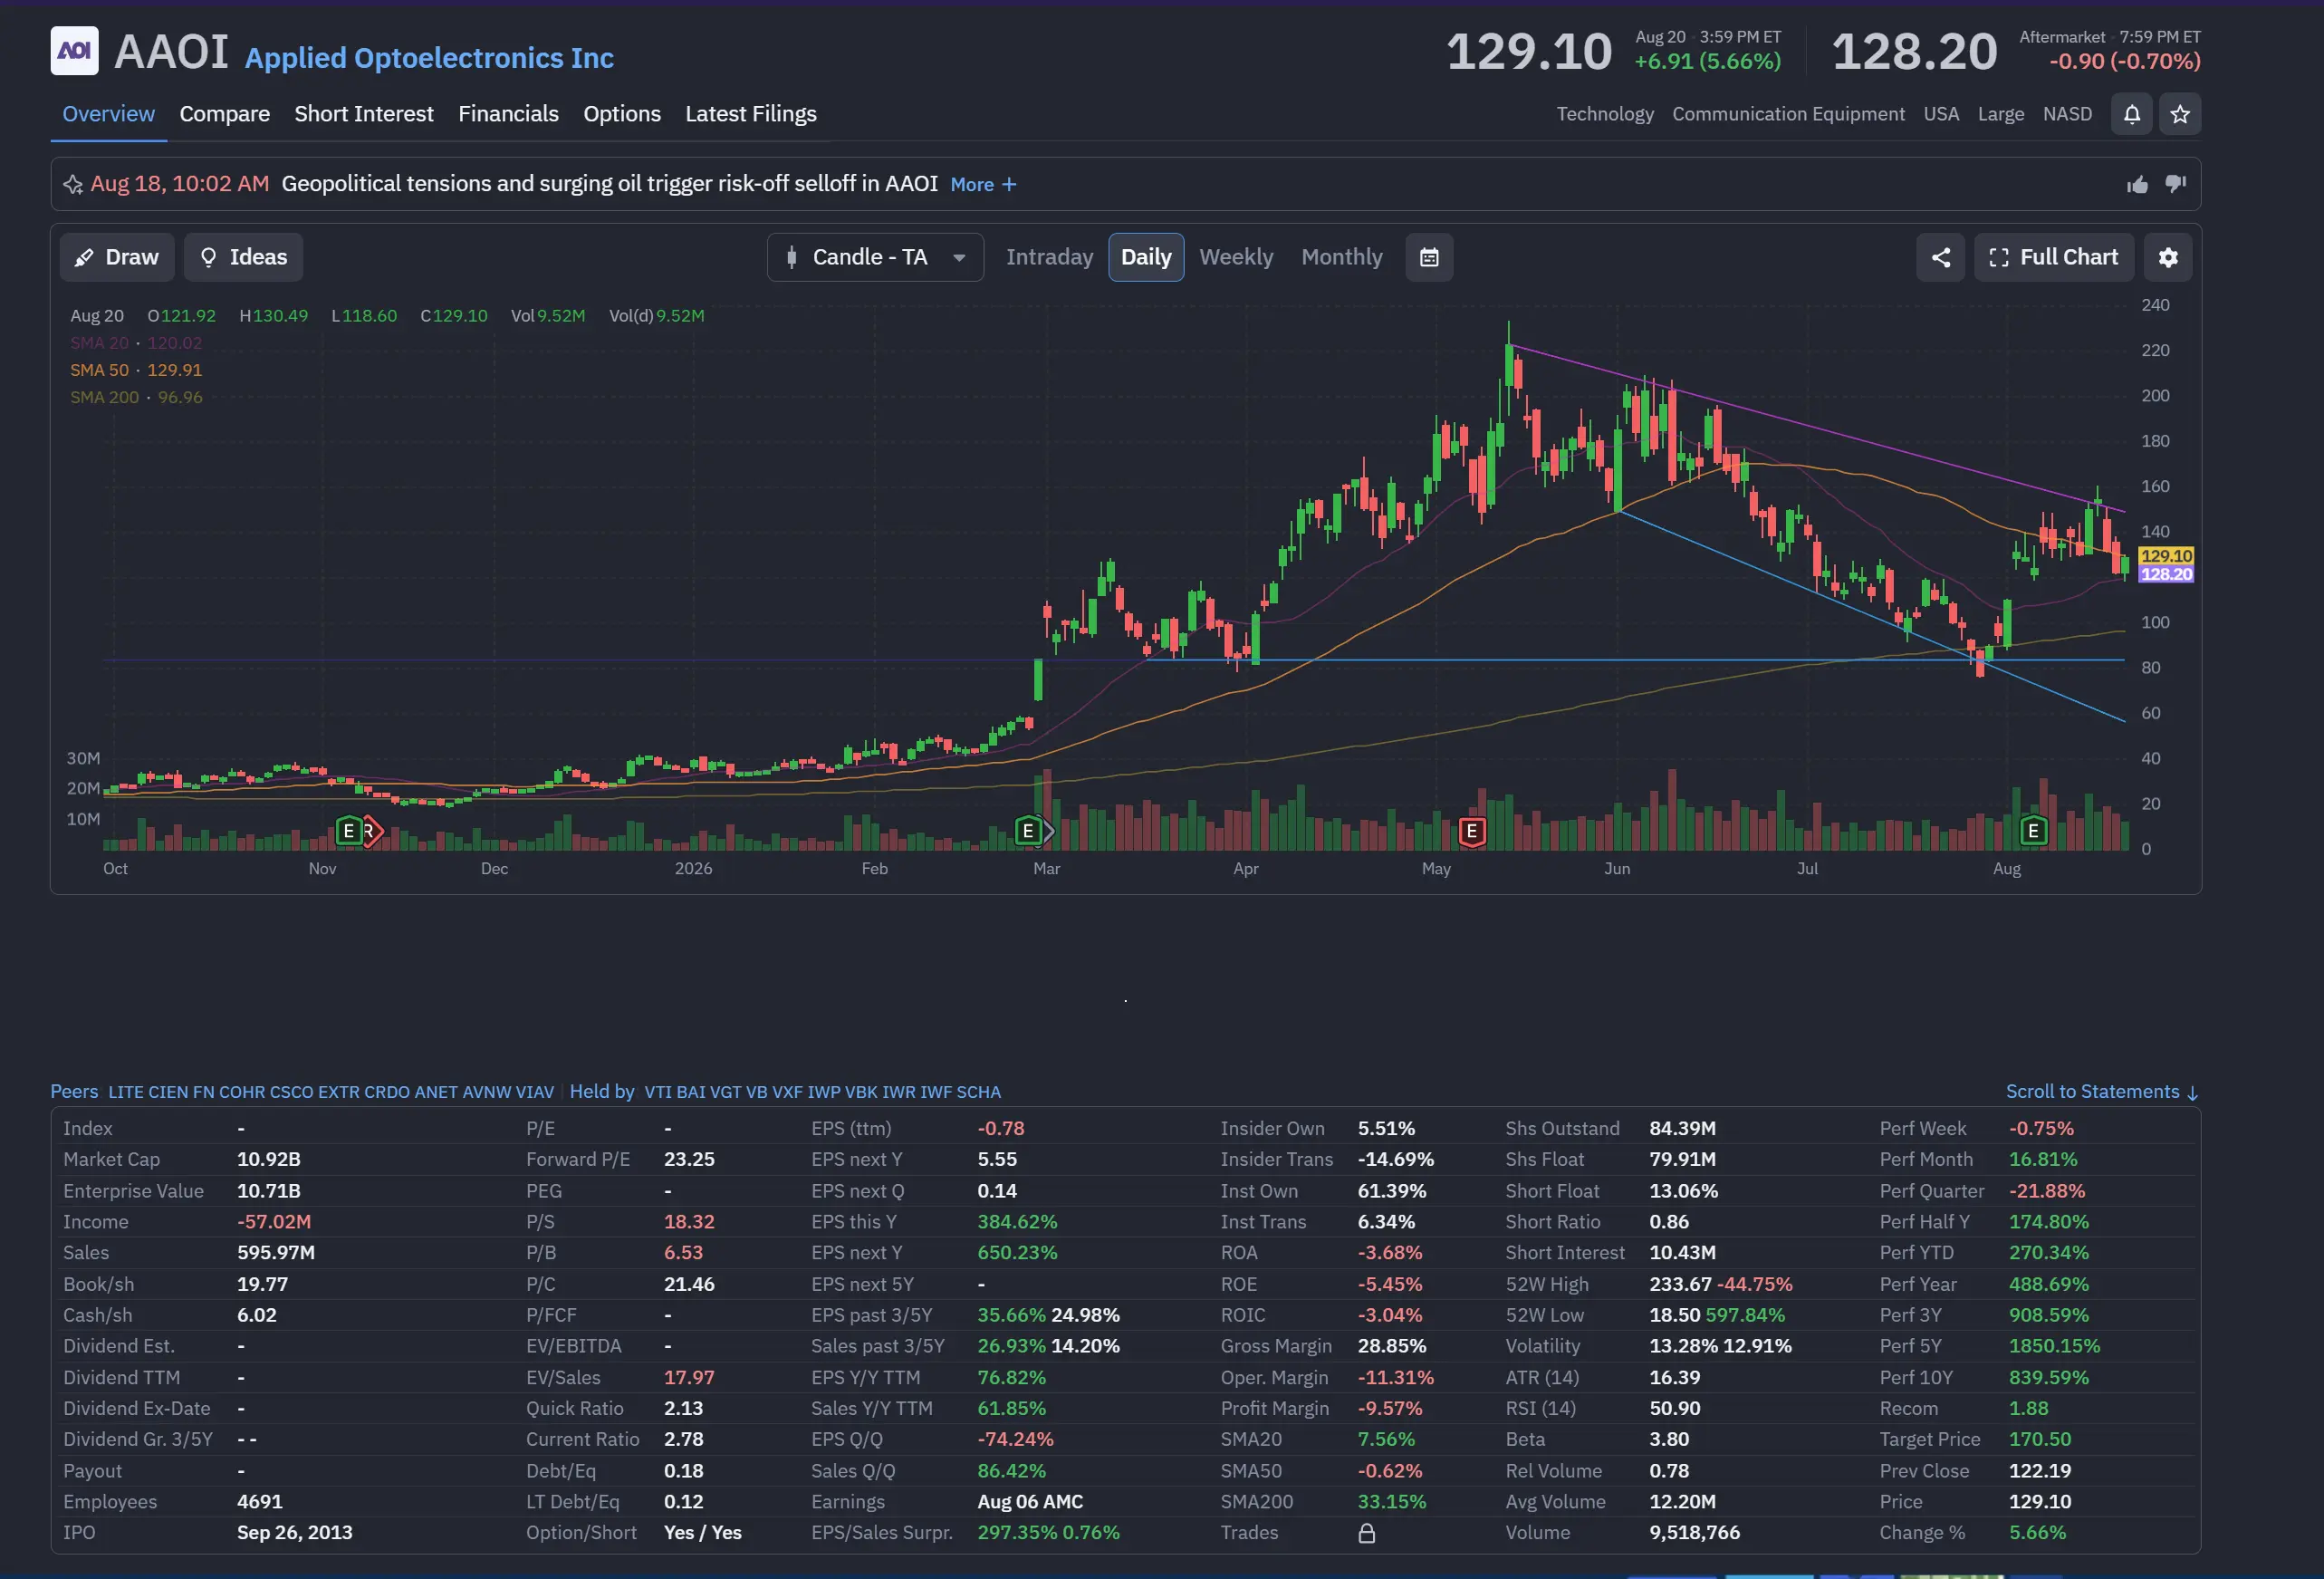Give thumbs down to the news summary
Viewport: 2324px width, 1579px height.
tap(2175, 184)
